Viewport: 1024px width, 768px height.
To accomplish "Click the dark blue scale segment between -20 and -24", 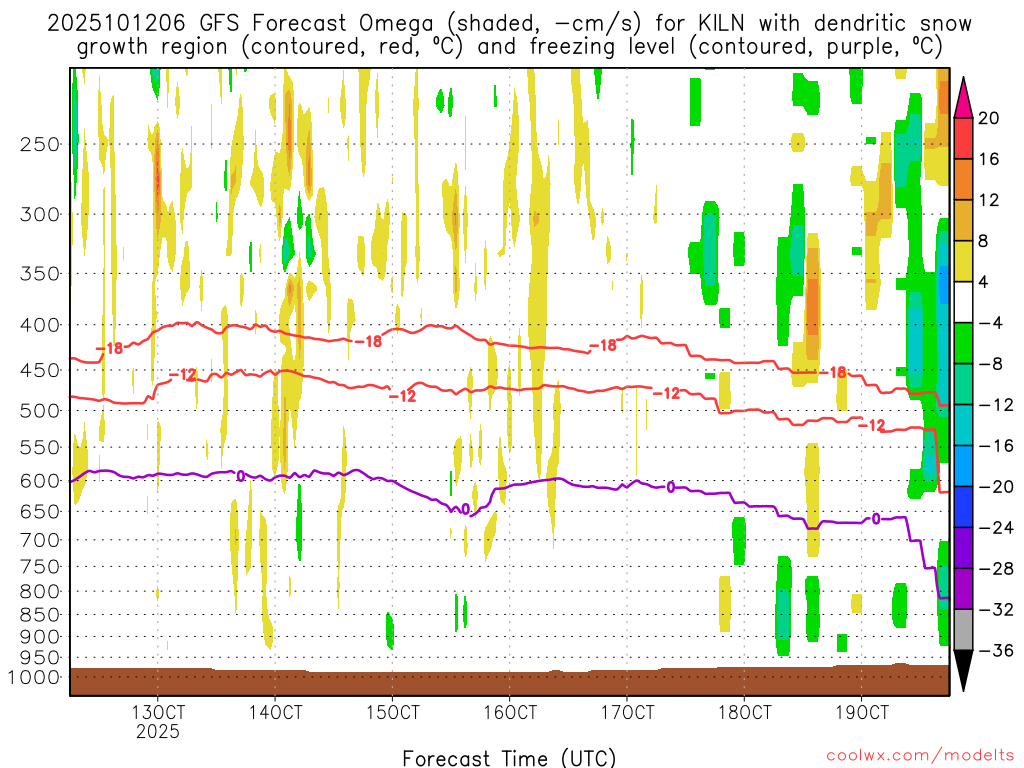I will pos(963,507).
